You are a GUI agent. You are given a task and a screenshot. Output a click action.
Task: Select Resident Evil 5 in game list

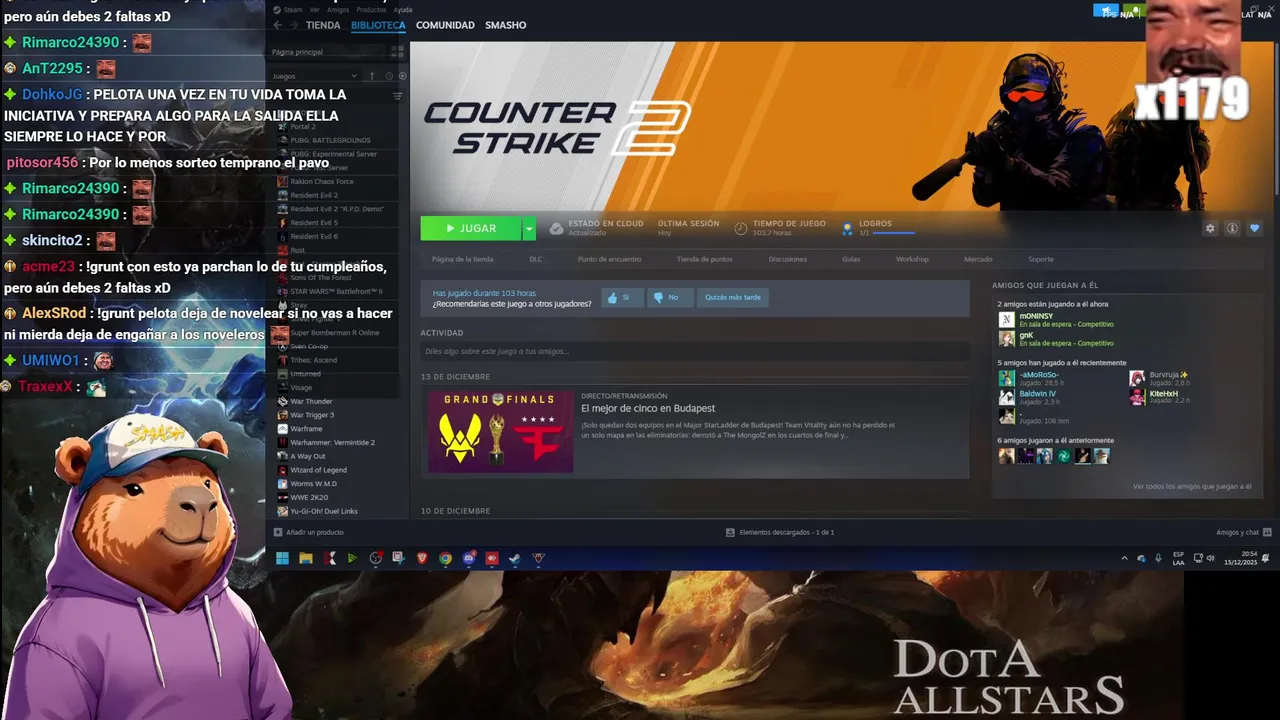(x=313, y=223)
